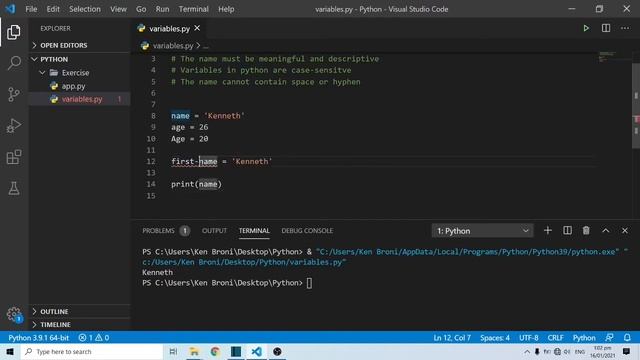Click Python 3.9.1 64-bit interpreter selector
The height and width of the screenshot is (360, 640).
[x=39, y=338]
